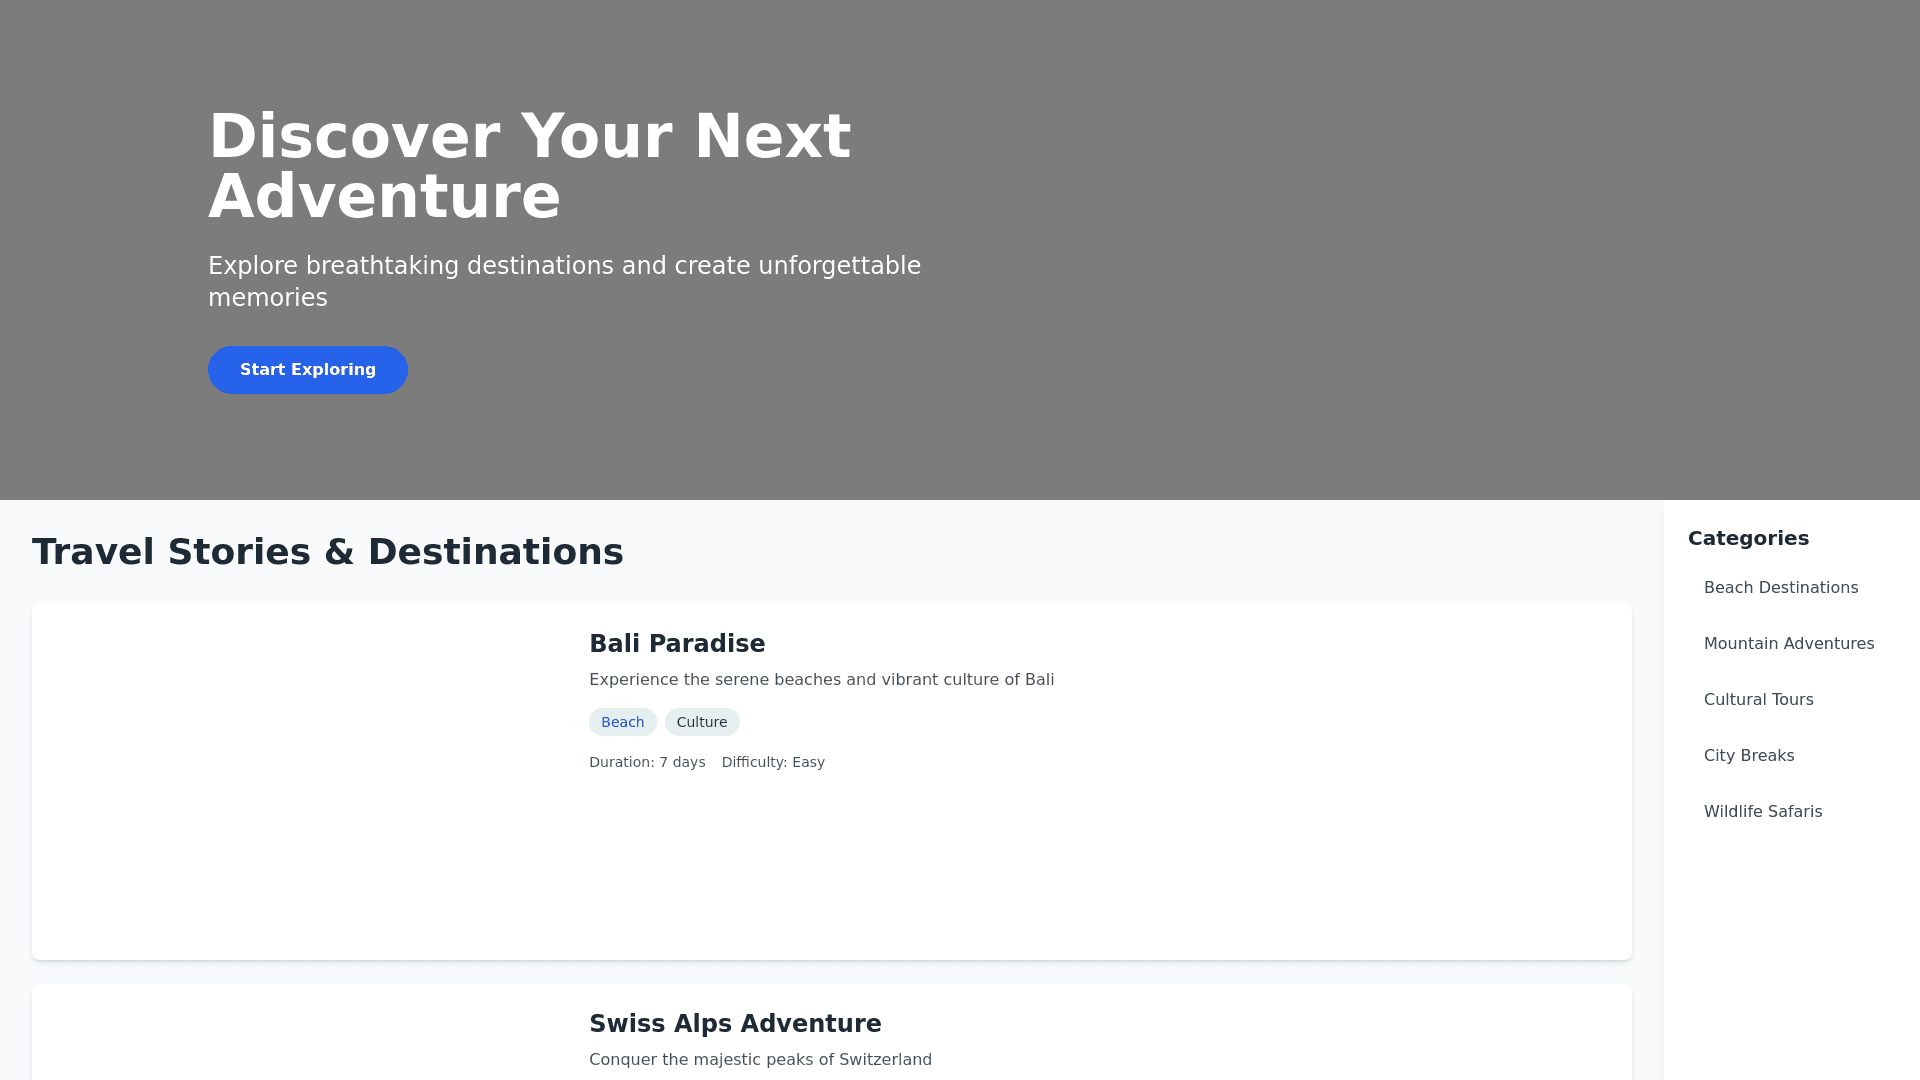Open the City Breaks category

(x=1748, y=756)
